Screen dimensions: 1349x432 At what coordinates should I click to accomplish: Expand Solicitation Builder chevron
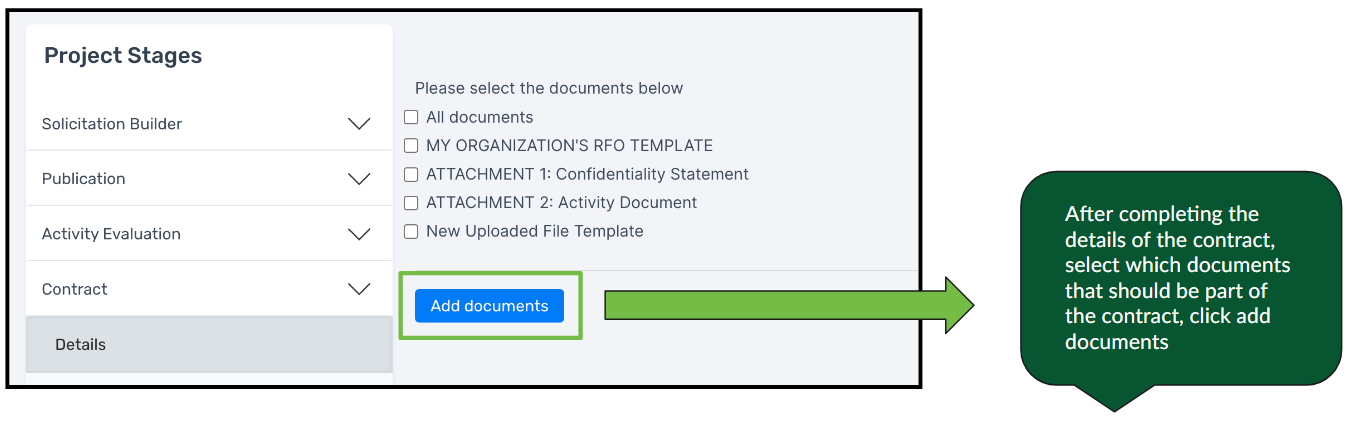click(359, 124)
